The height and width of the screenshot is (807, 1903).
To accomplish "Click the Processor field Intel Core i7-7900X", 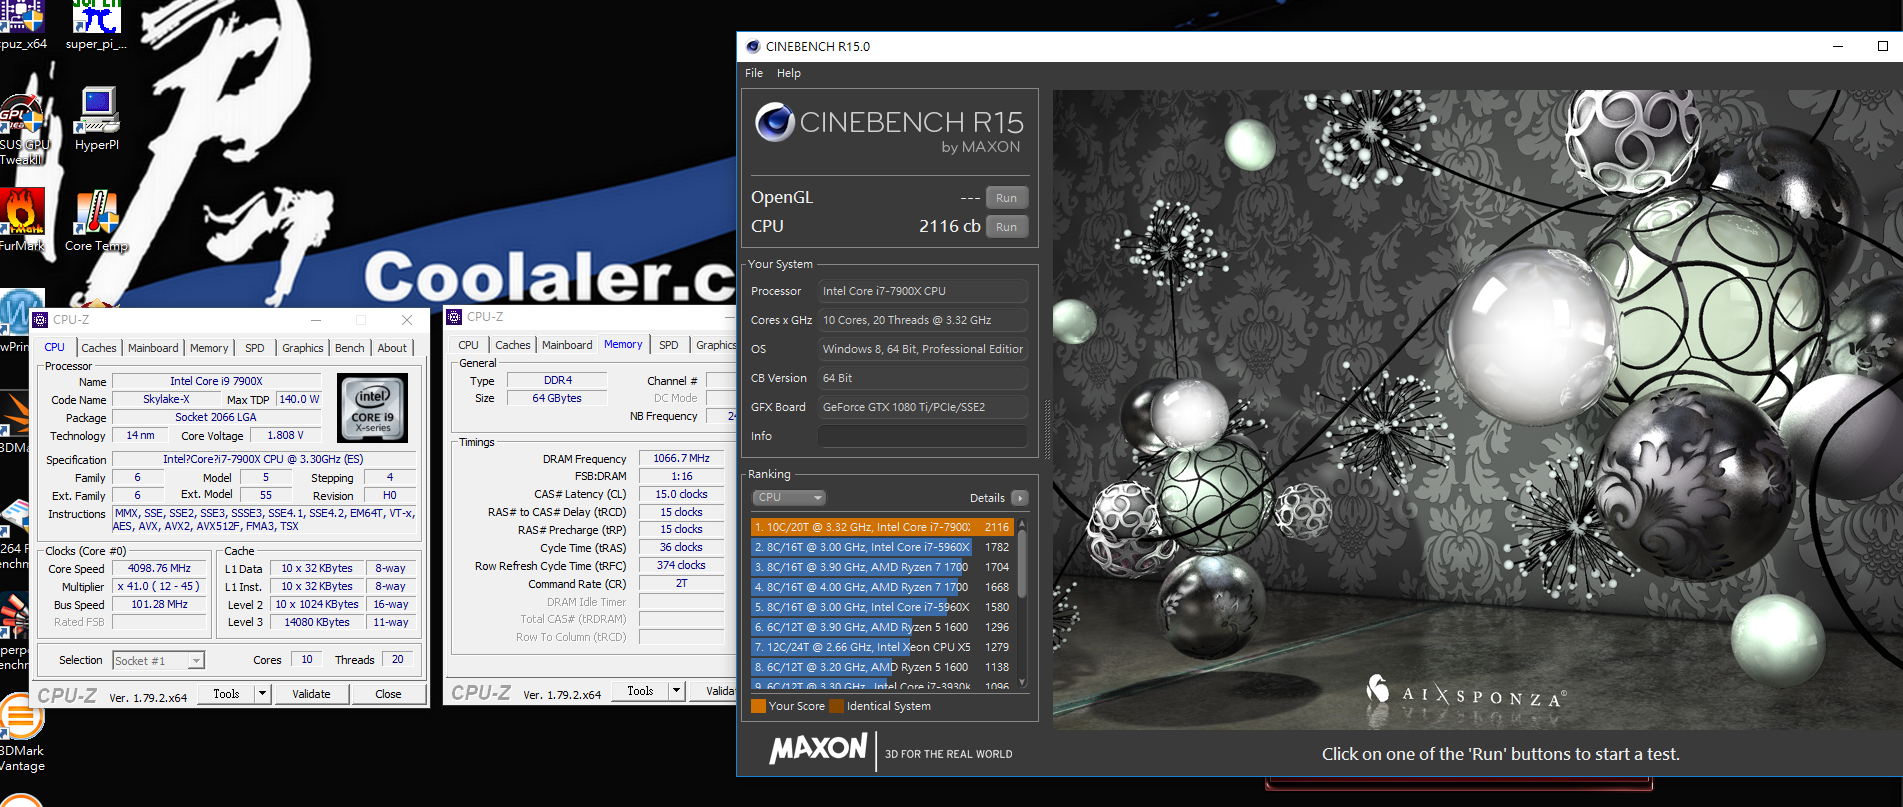I will click(923, 291).
